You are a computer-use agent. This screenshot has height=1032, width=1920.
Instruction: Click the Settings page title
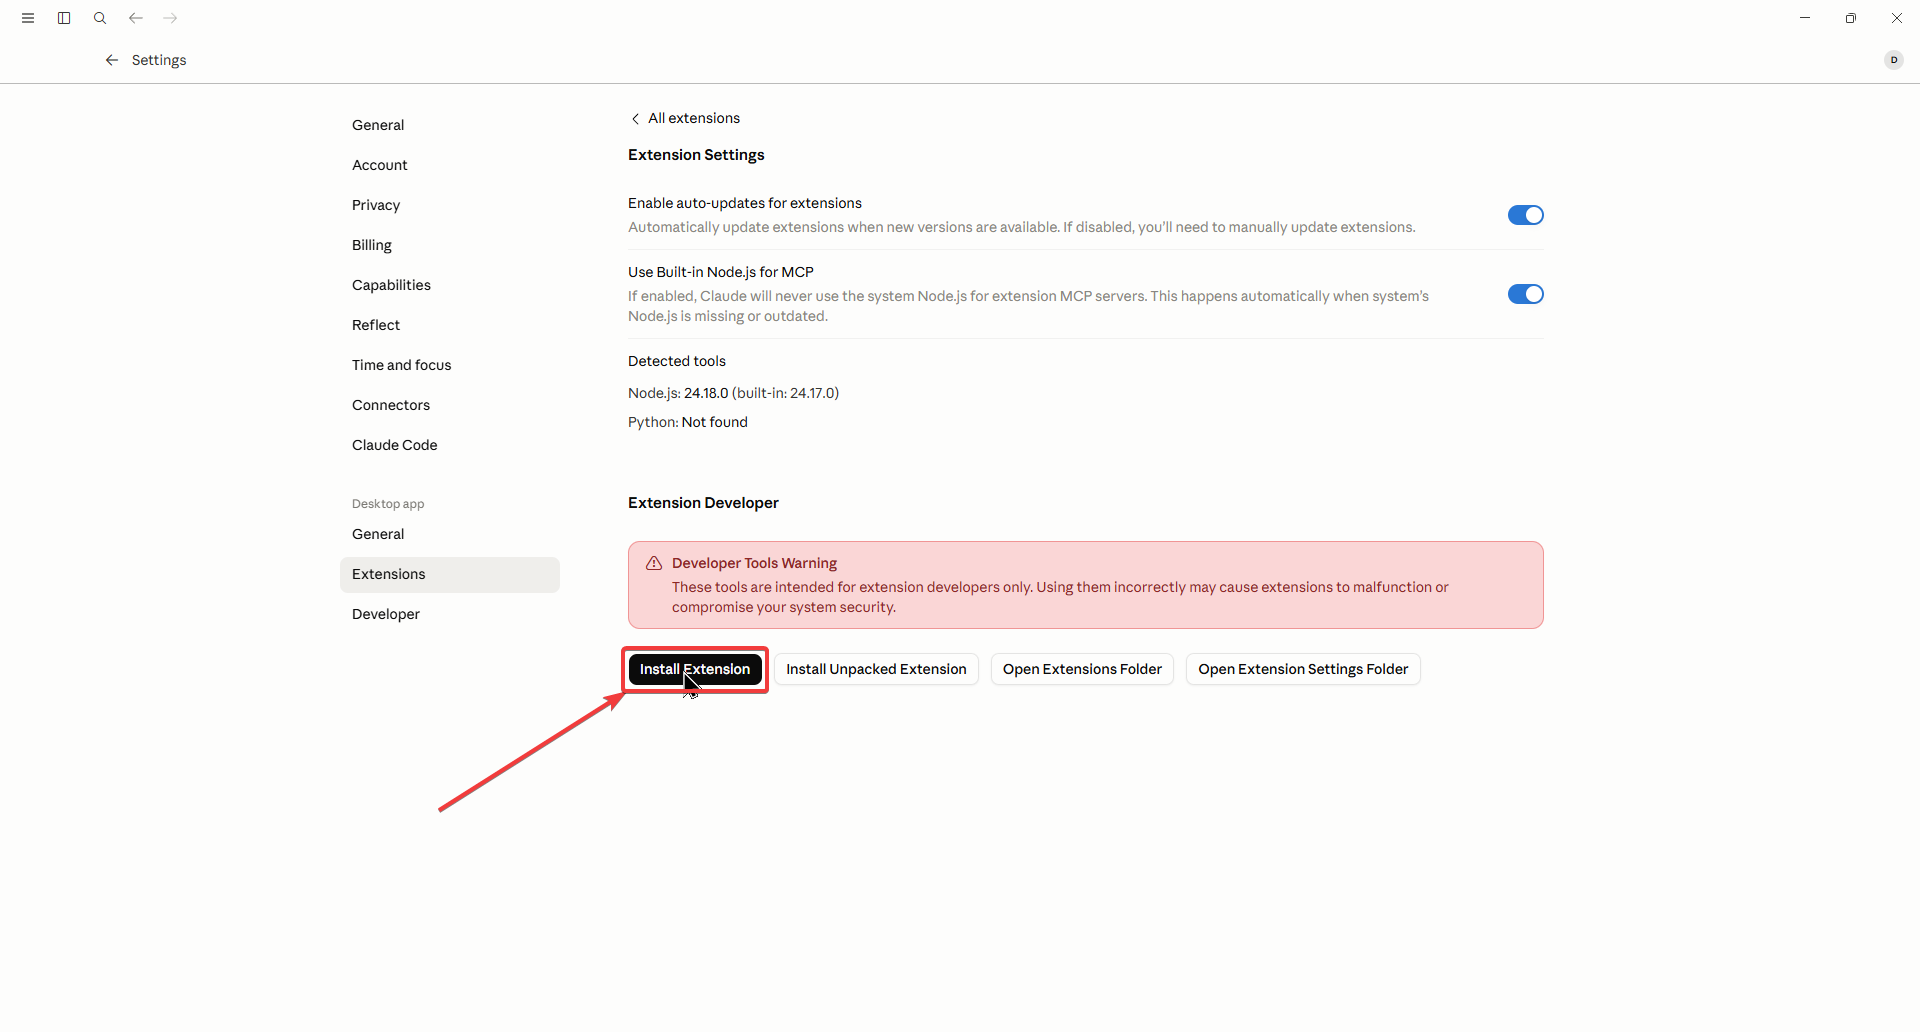(x=159, y=60)
